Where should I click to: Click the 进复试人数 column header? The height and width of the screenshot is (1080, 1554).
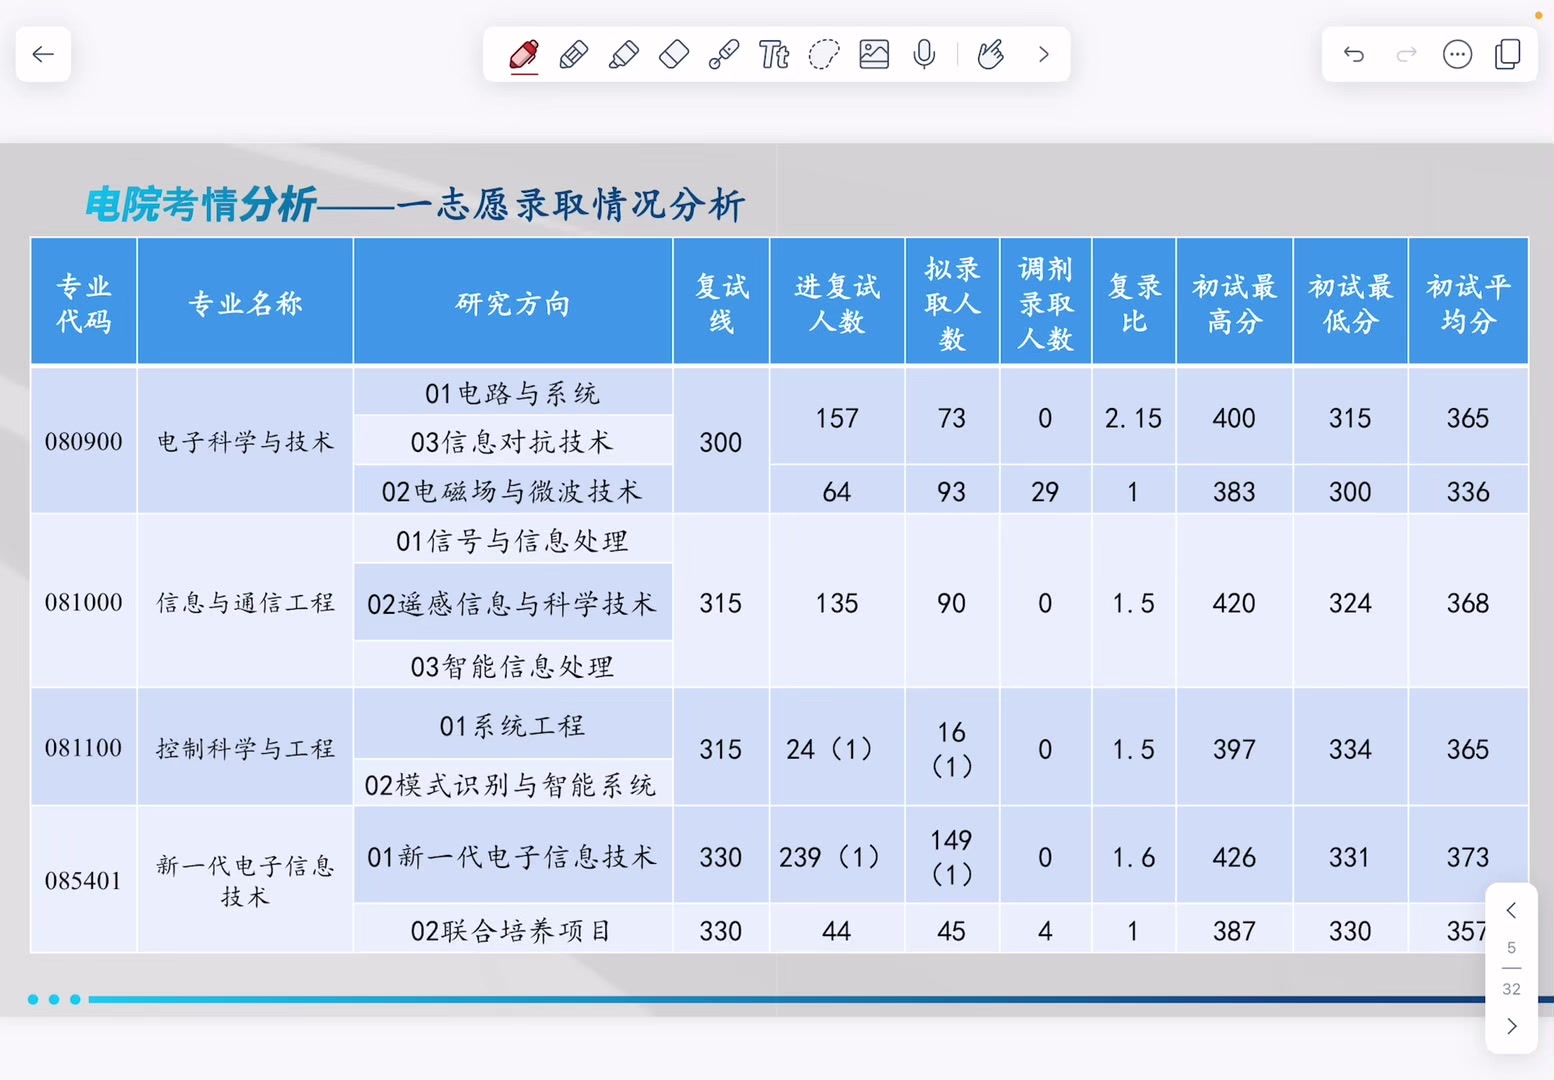[x=837, y=302]
